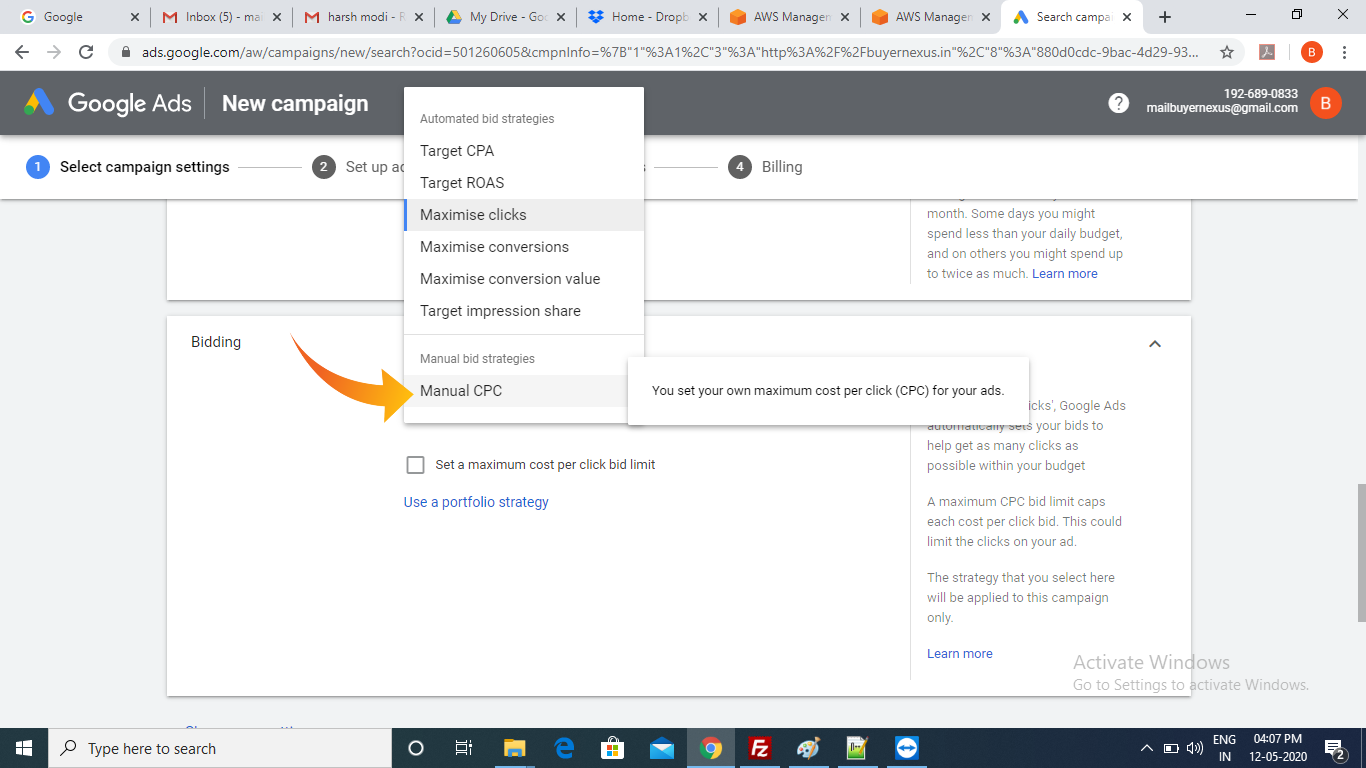Open the Windows notification center
The width and height of the screenshot is (1366, 768).
[x=1335, y=748]
